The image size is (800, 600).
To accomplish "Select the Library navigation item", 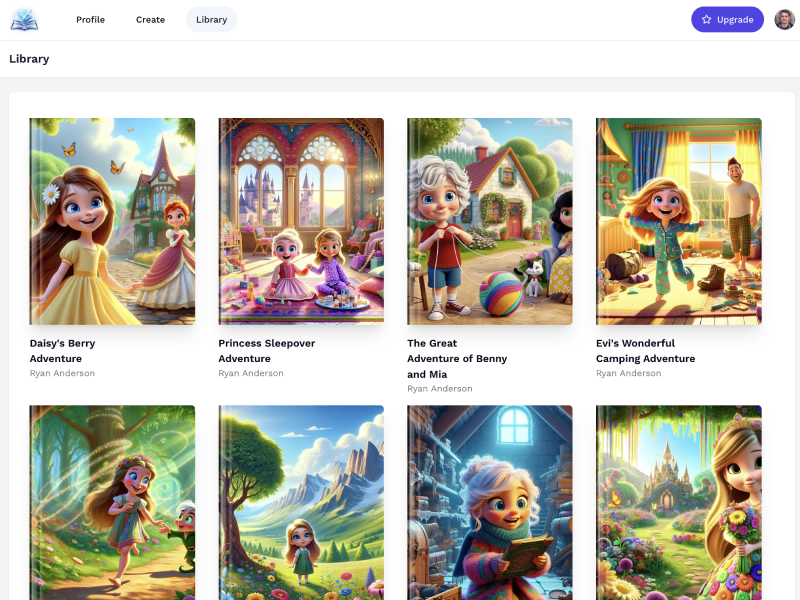I will 211,19.
